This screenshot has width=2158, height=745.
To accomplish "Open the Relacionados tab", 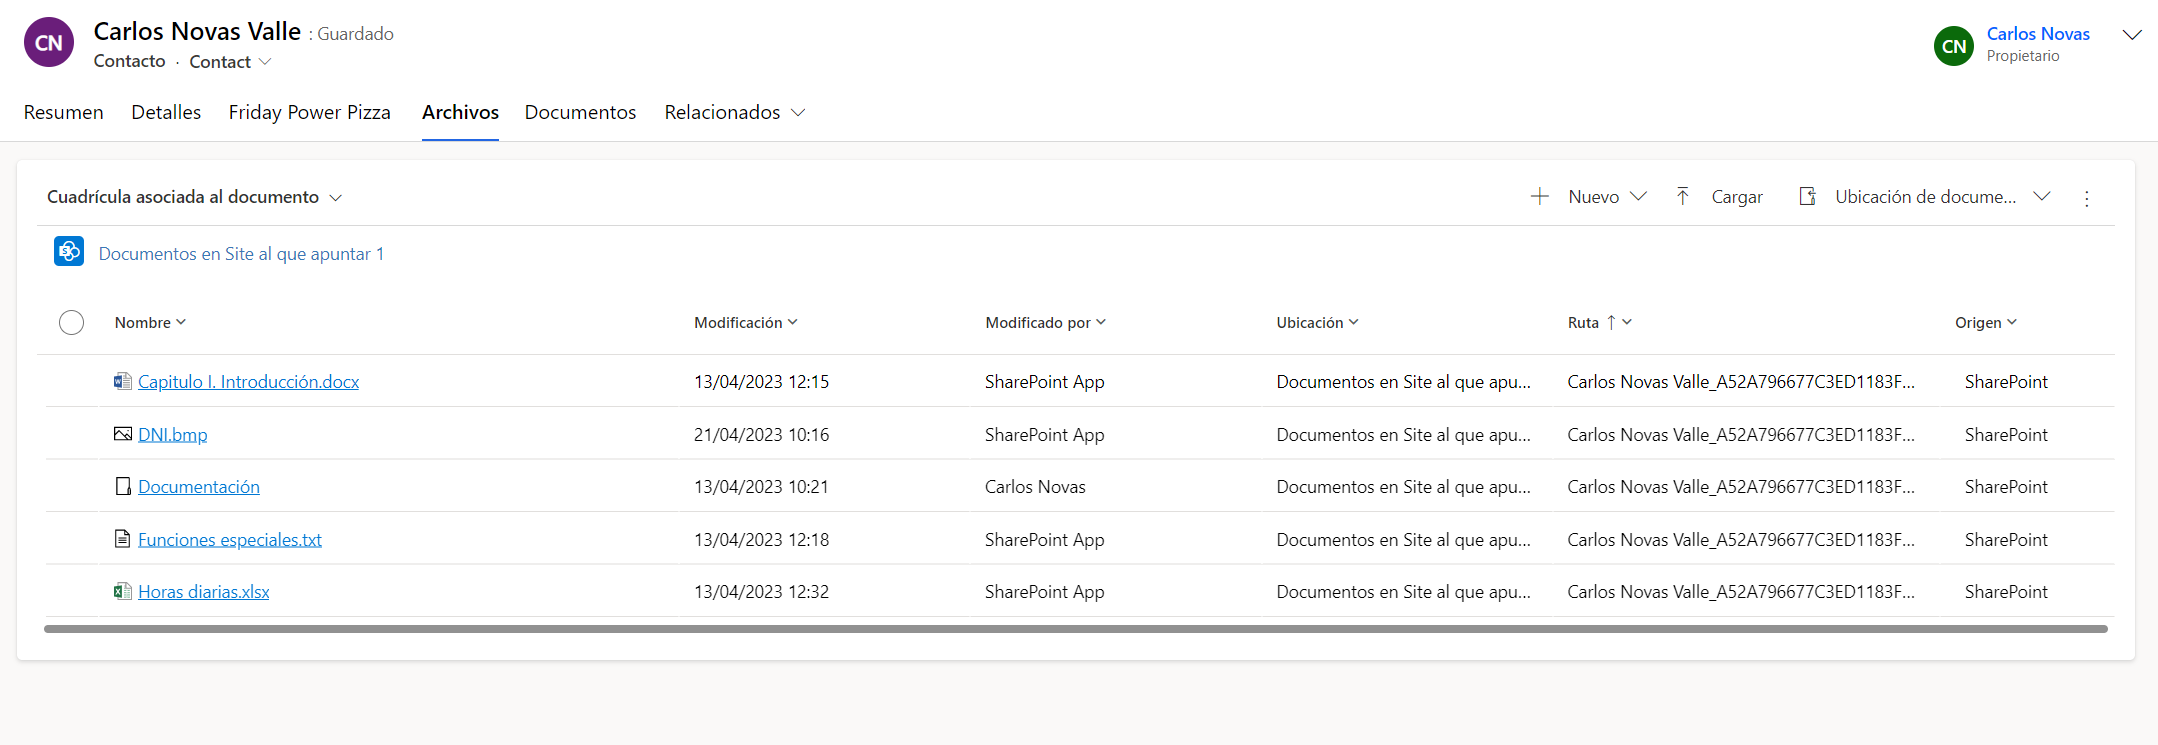I will (722, 112).
